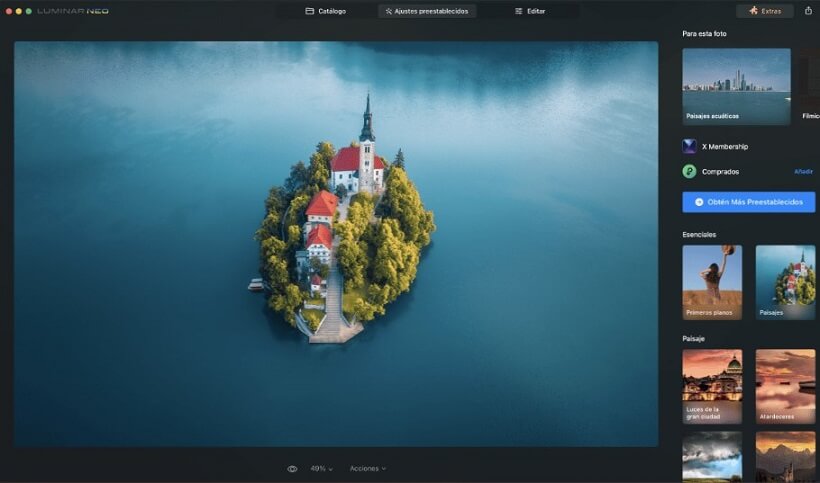Switch to Ajustes preestablecidos tab
Screen dimensions: 820x483
(x=427, y=11)
